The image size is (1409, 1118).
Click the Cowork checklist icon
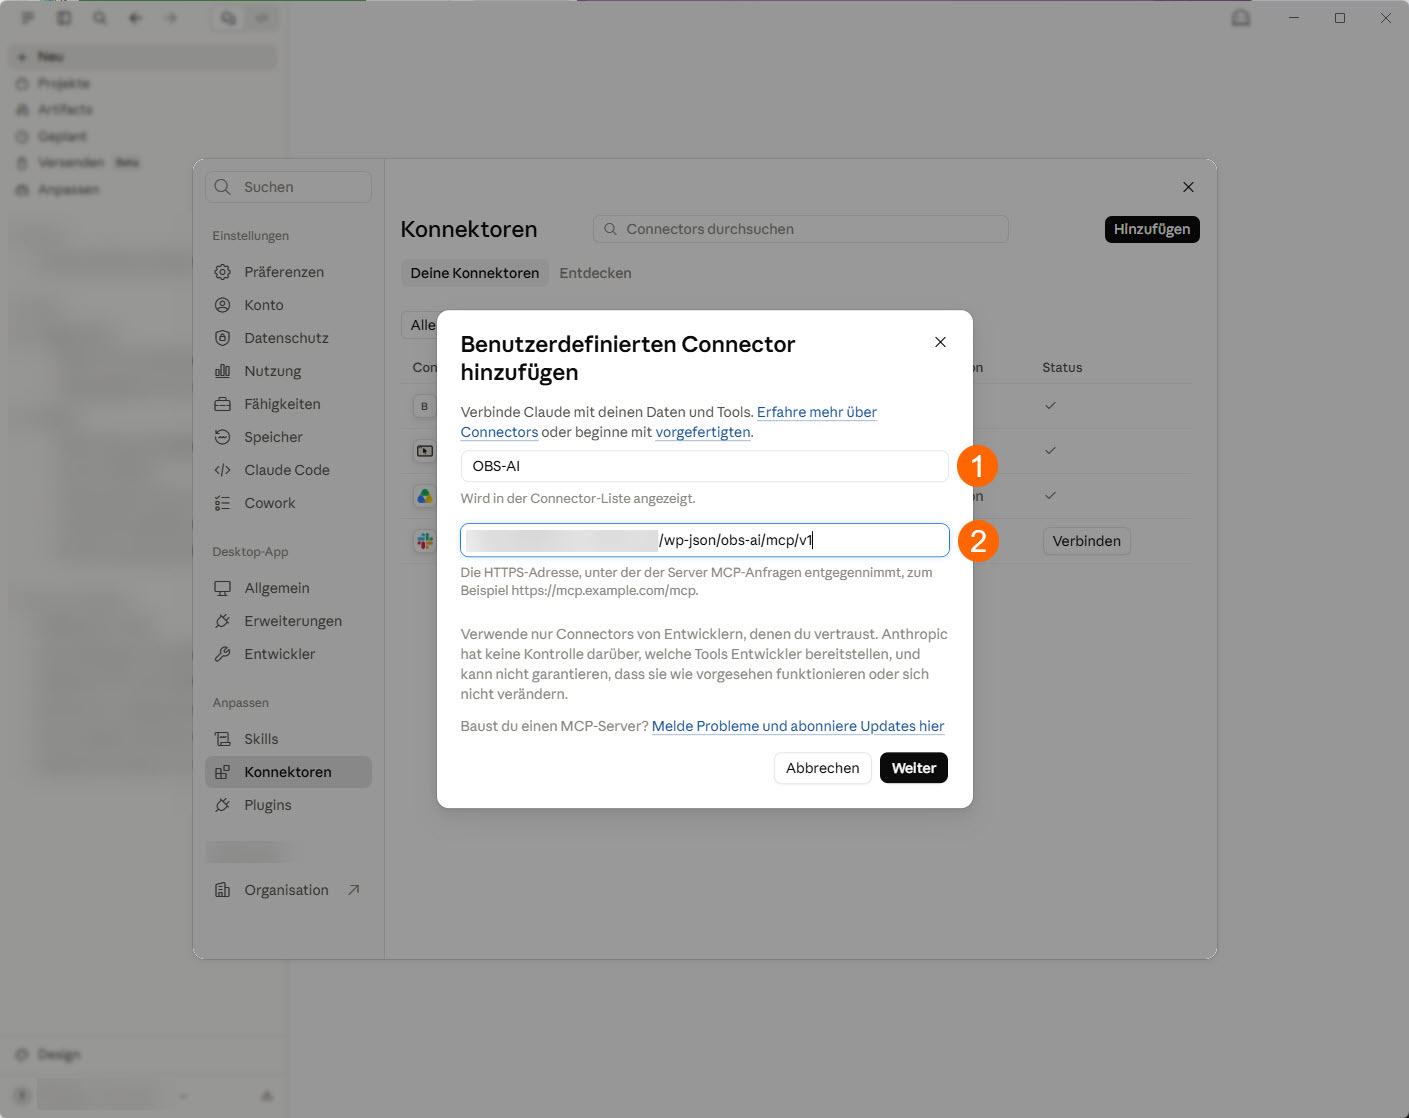point(222,503)
